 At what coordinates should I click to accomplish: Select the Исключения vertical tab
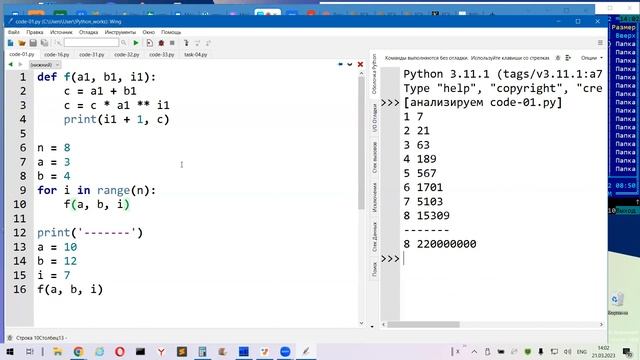pyautogui.click(x=374, y=197)
